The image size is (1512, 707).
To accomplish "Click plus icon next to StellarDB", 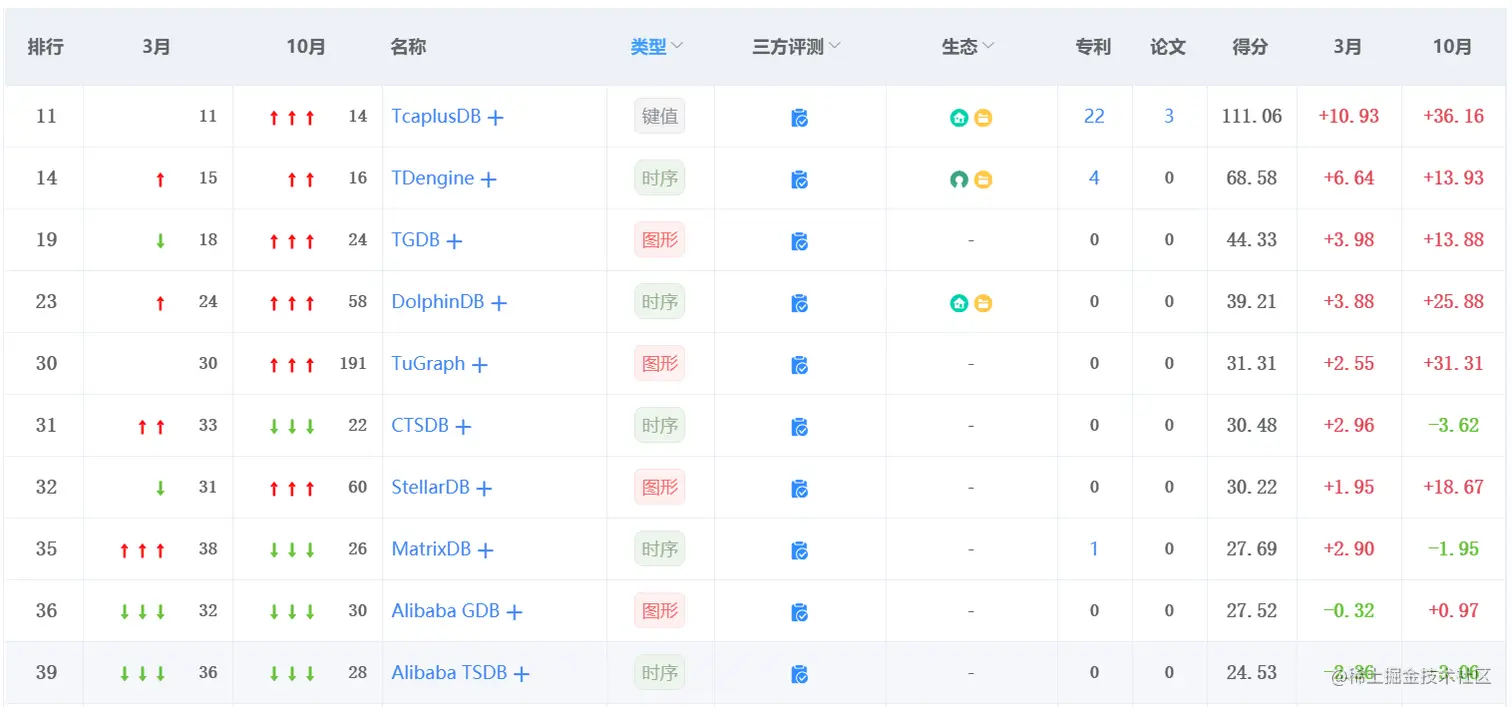I will [x=484, y=489].
